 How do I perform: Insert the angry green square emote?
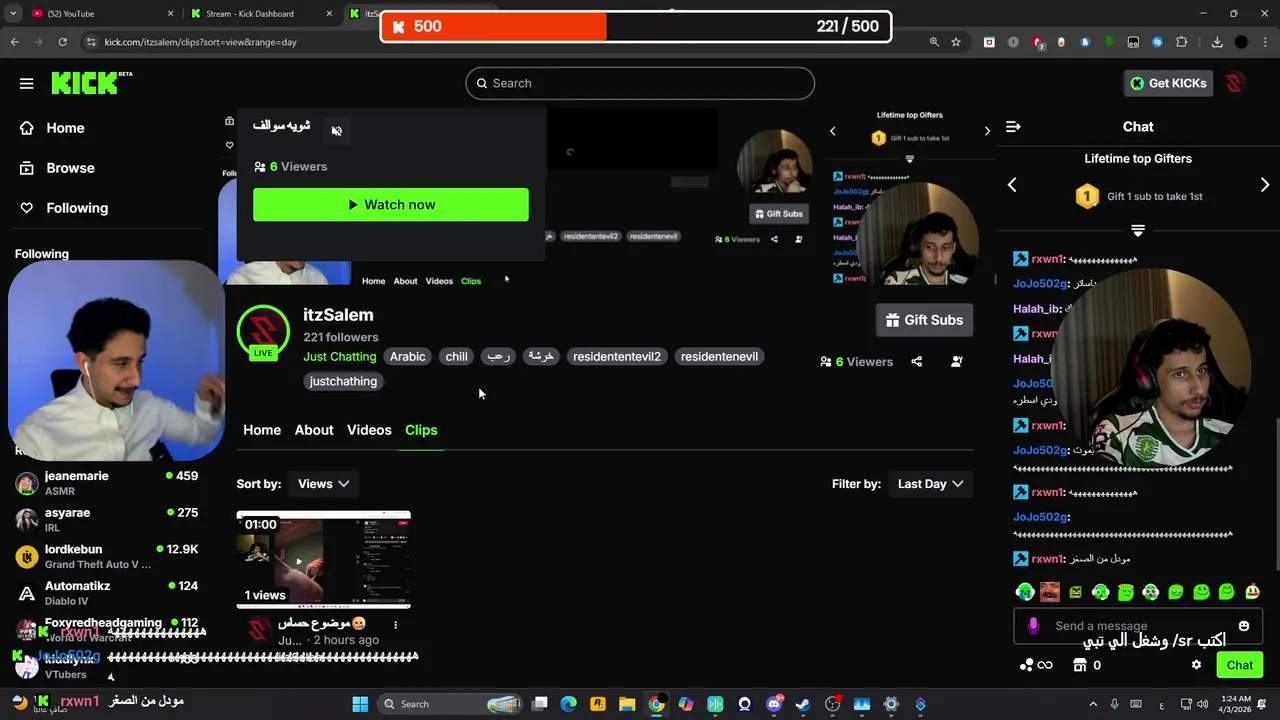tap(1075, 592)
